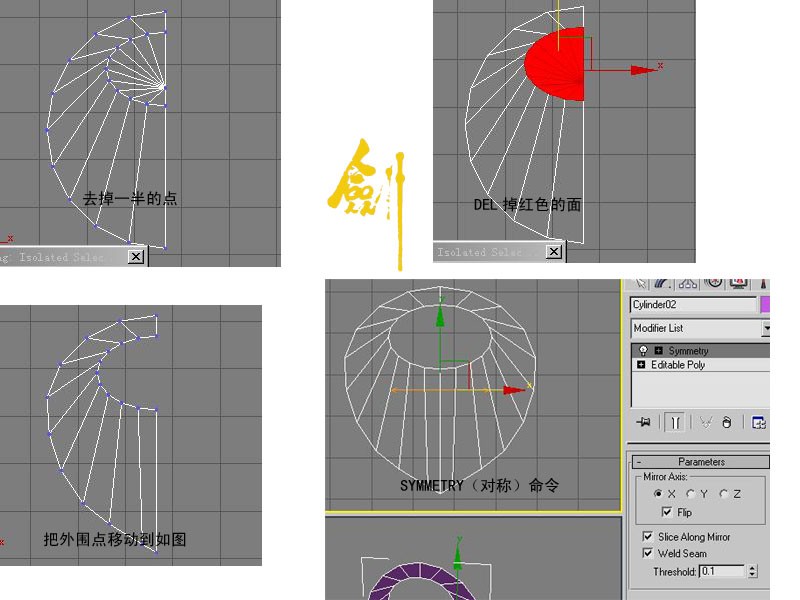800x600 pixels.
Task: Collapse the Parameters rollout
Action: click(x=701, y=462)
